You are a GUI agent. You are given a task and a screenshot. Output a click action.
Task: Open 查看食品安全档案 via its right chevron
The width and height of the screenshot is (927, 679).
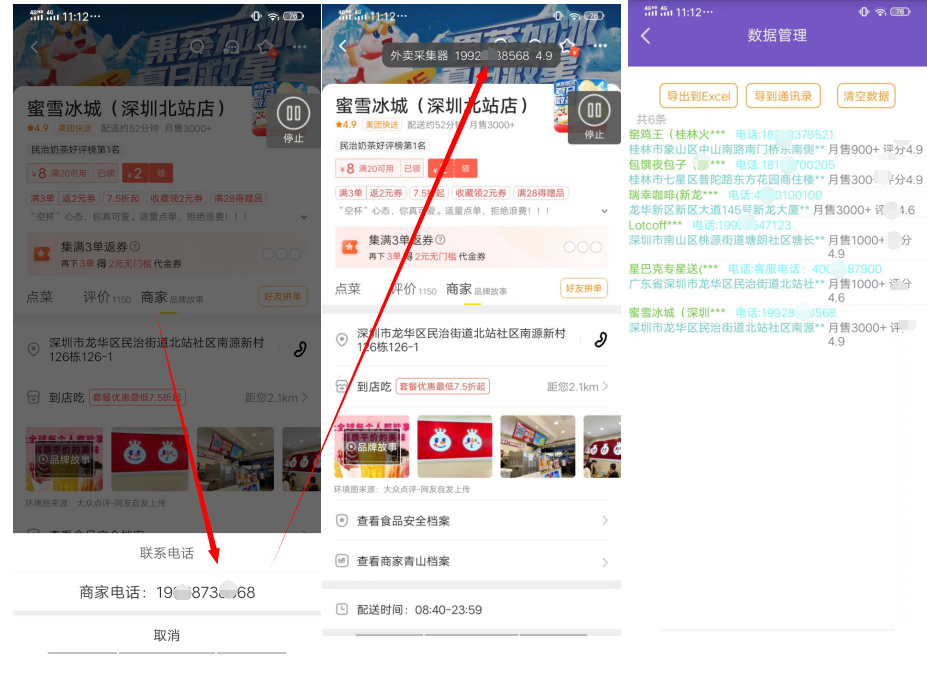coord(604,521)
